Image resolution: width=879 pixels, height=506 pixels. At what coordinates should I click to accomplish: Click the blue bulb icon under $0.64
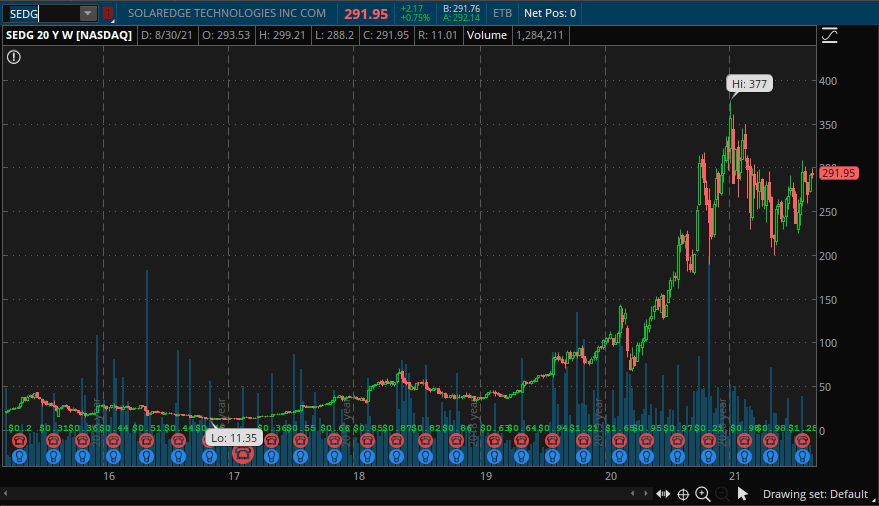click(x=521, y=457)
